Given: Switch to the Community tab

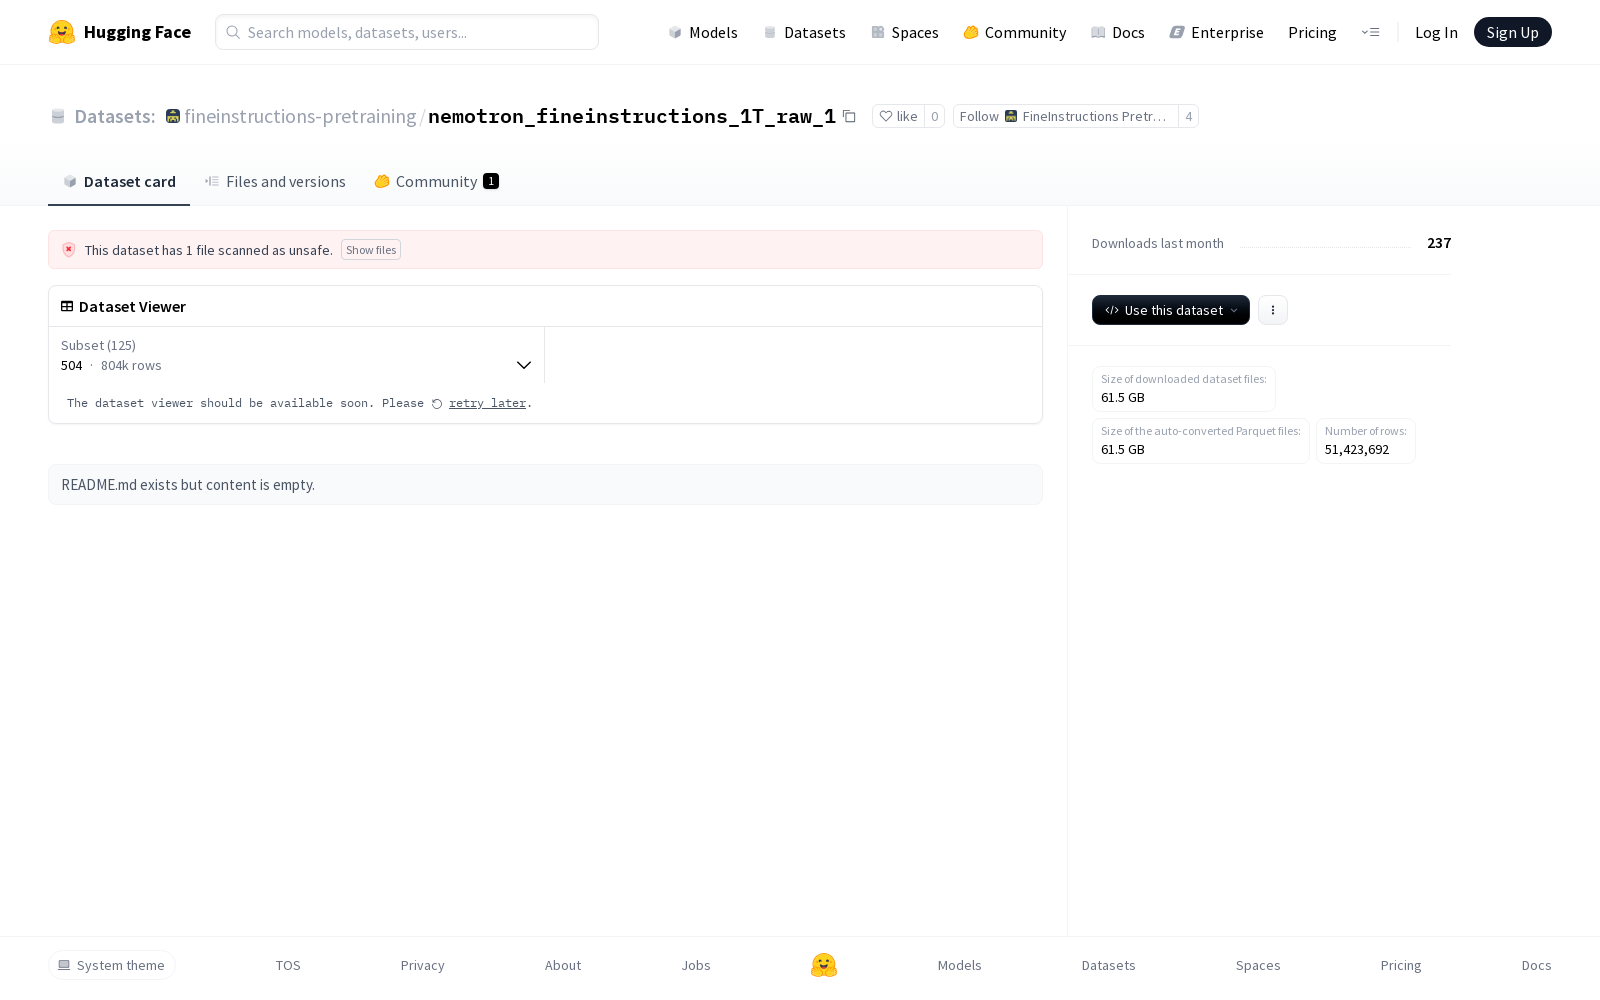Looking at the screenshot, I should pos(437,181).
